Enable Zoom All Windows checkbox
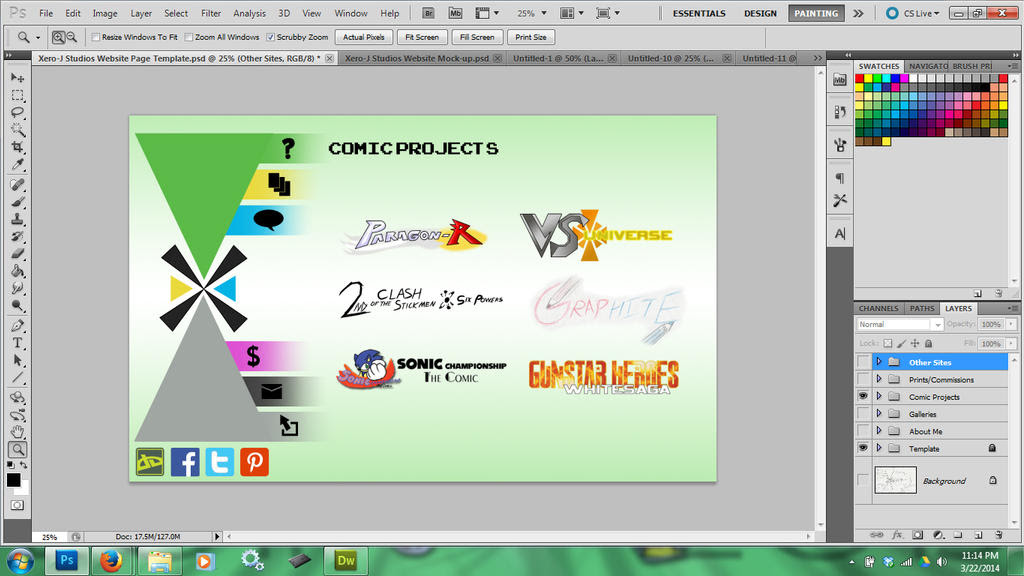Viewport: 1024px width, 576px height. 189,37
